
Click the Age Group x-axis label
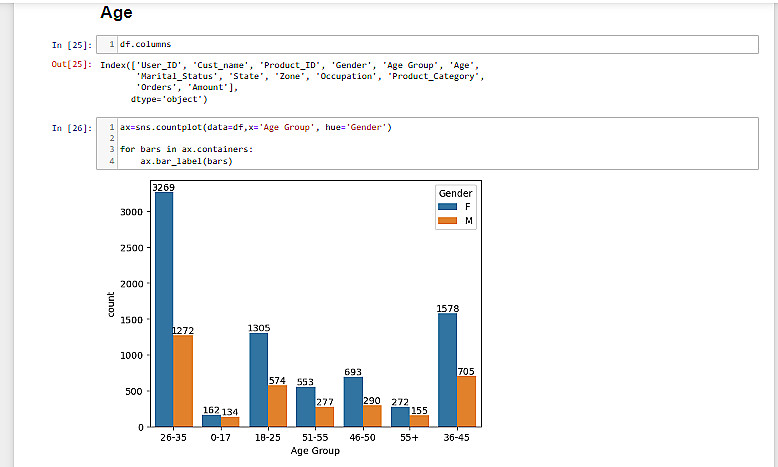tap(315, 450)
